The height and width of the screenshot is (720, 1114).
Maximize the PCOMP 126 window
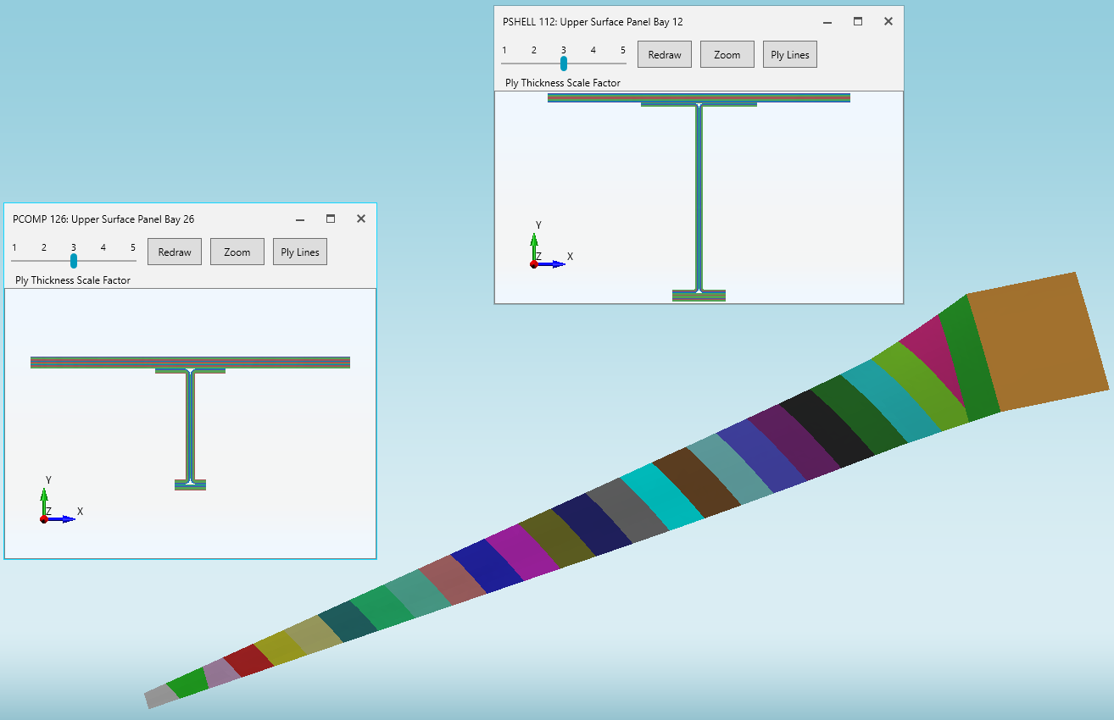pos(330,219)
